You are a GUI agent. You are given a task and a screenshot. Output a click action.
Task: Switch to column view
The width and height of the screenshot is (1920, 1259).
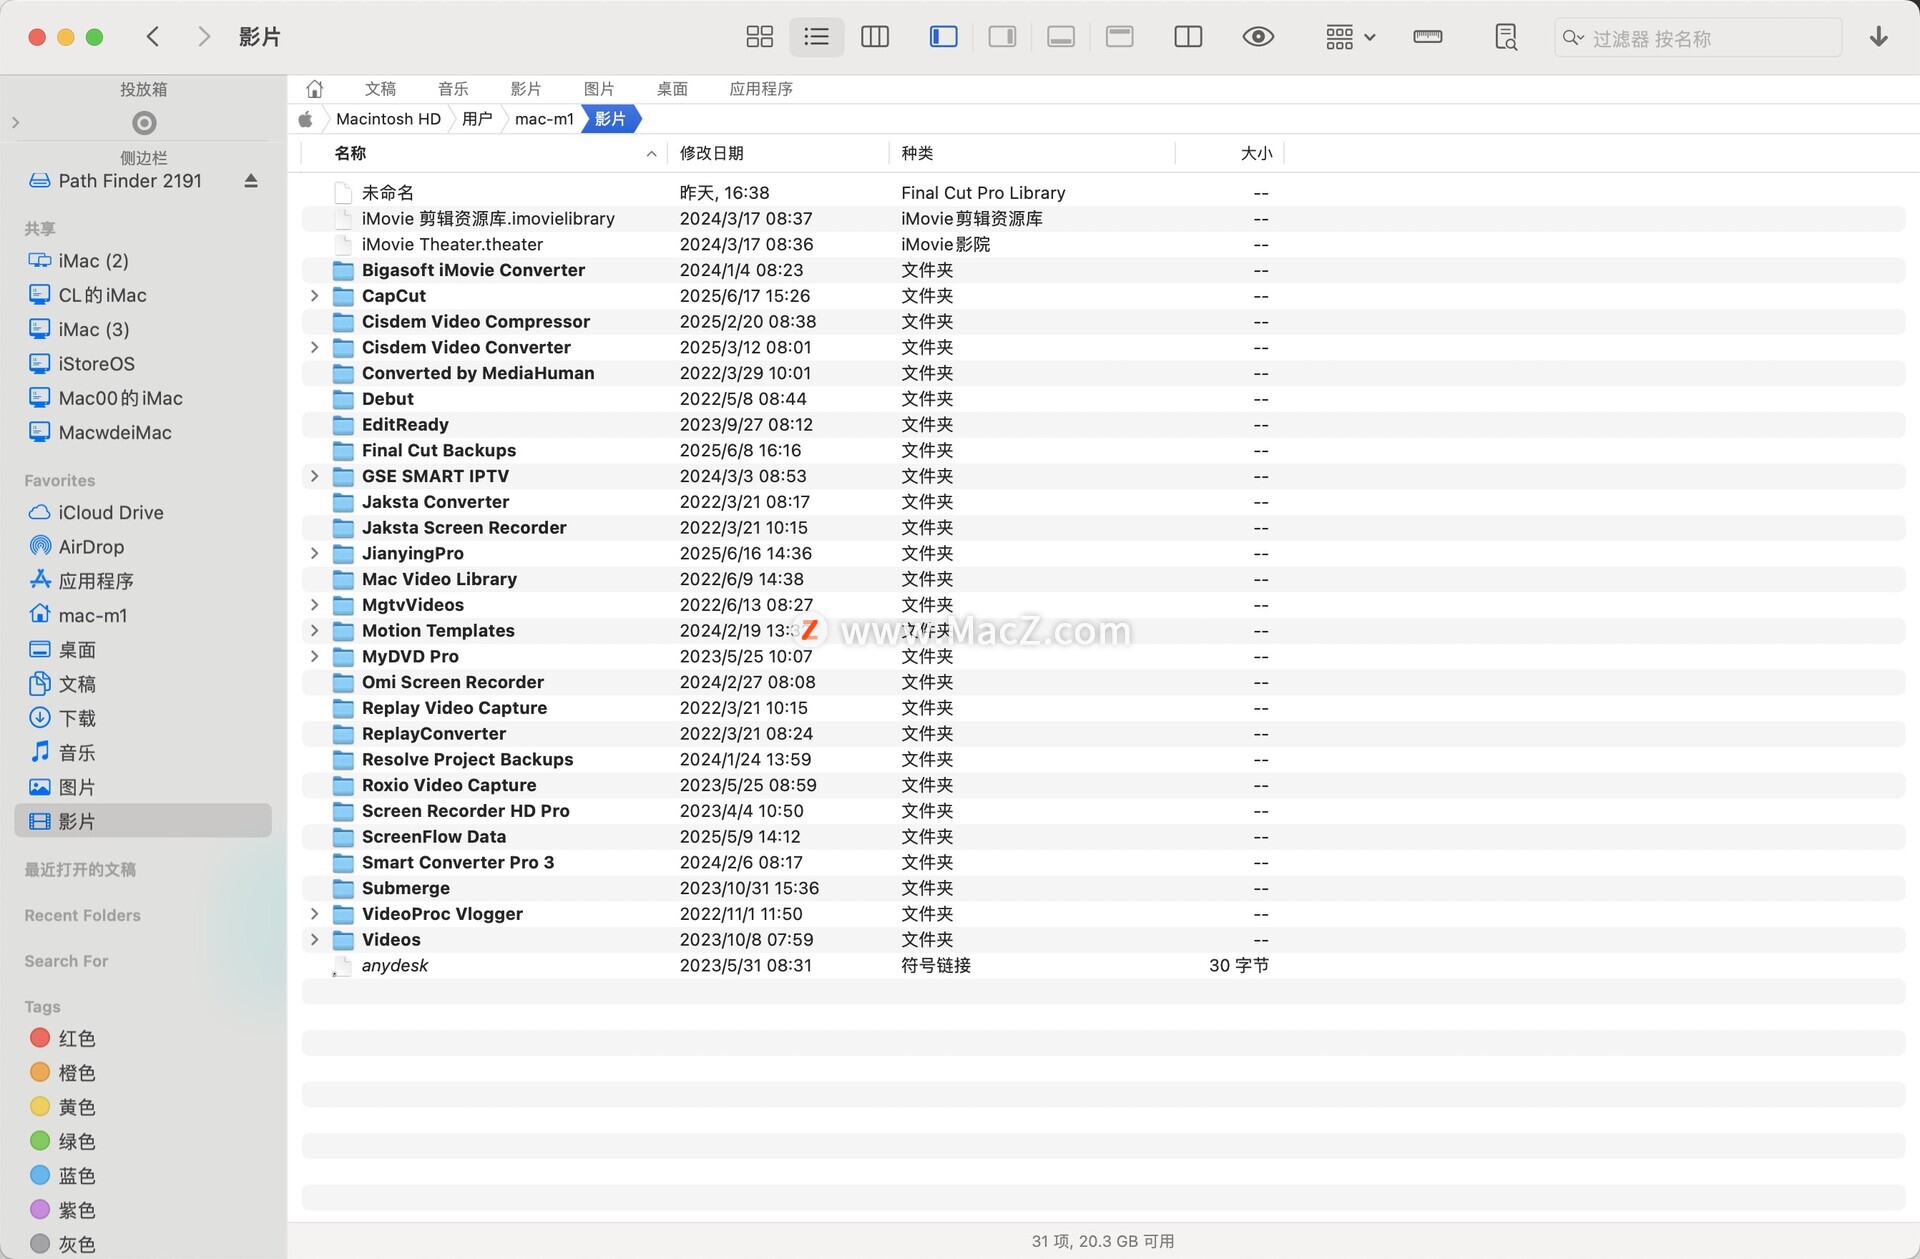(875, 37)
